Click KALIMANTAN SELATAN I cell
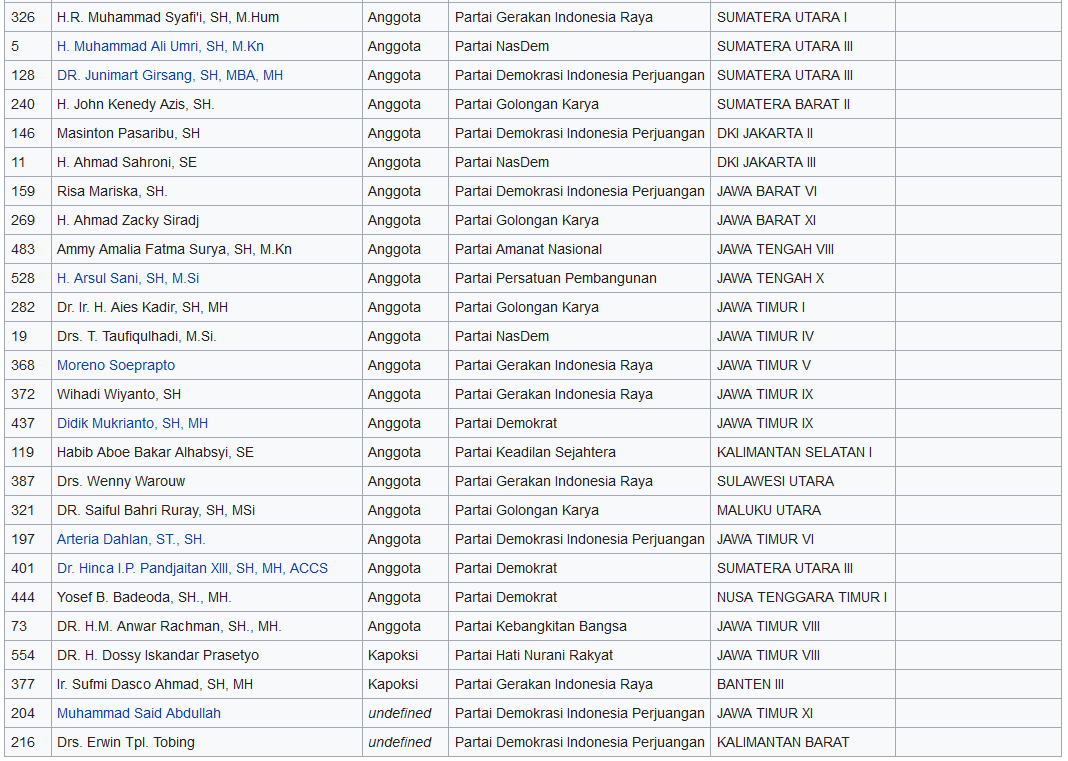The width and height of the screenshot is (1068, 761). click(x=803, y=452)
